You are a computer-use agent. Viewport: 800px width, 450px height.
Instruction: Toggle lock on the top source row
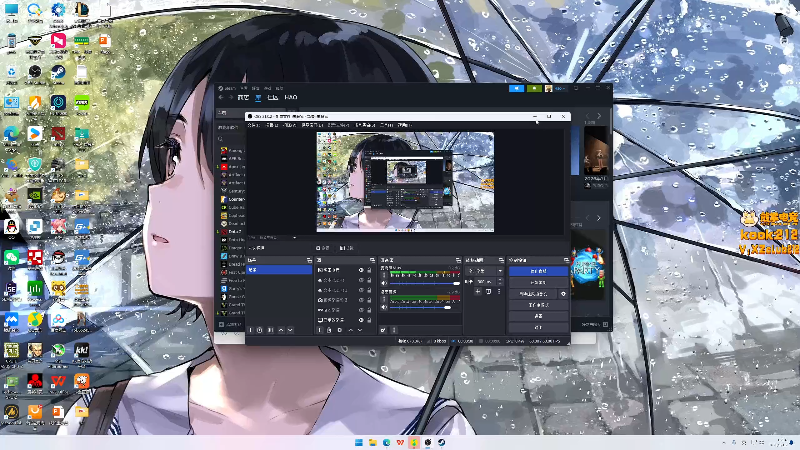coord(369,270)
